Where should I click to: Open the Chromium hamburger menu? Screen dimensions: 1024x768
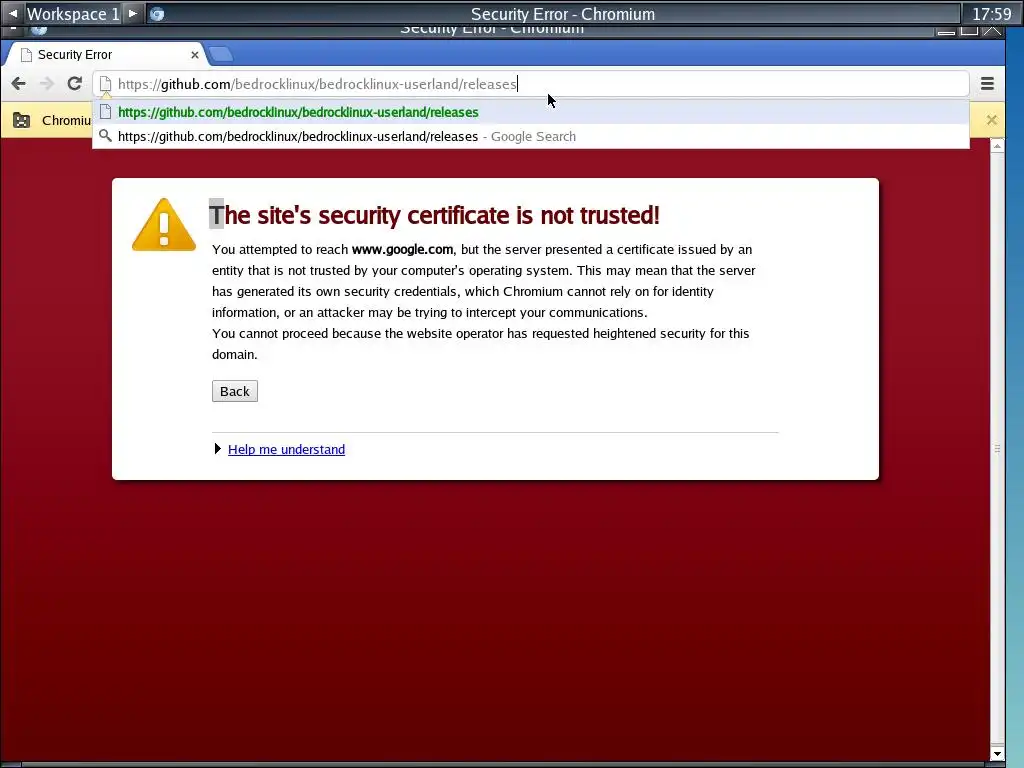[x=987, y=84]
